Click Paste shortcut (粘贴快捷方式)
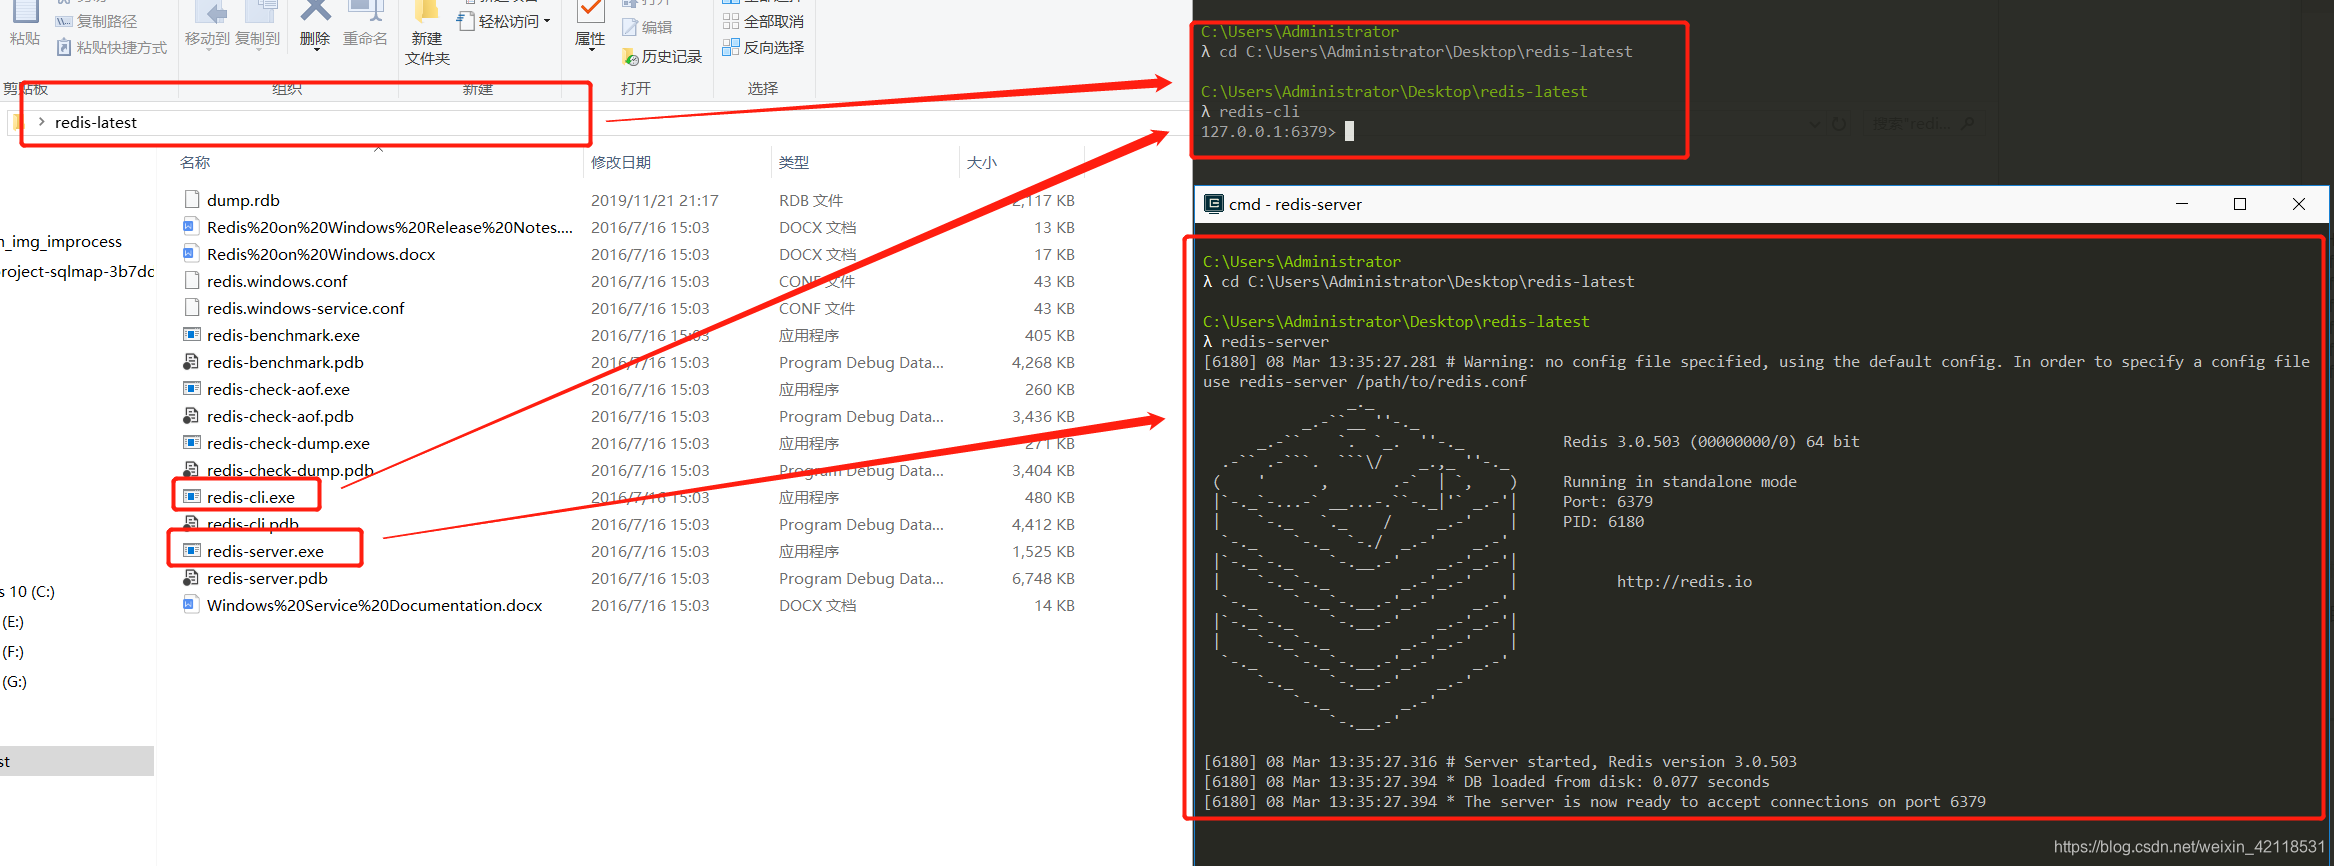The image size is (2334, 866). pos(112,47)
